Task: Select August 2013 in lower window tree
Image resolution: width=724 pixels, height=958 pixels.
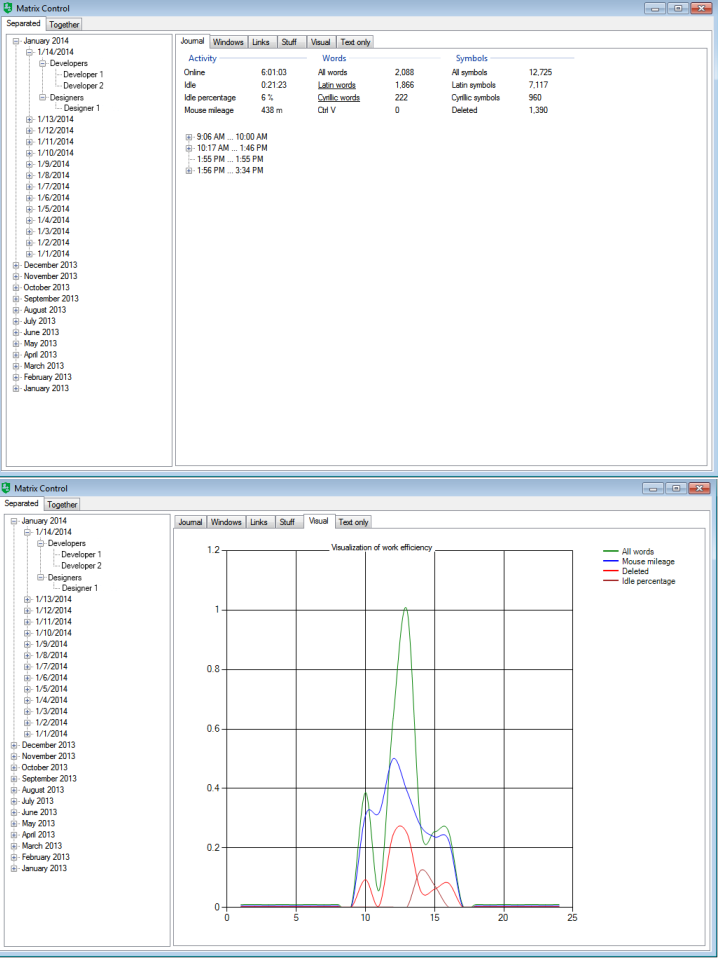Action: [43, 790]
